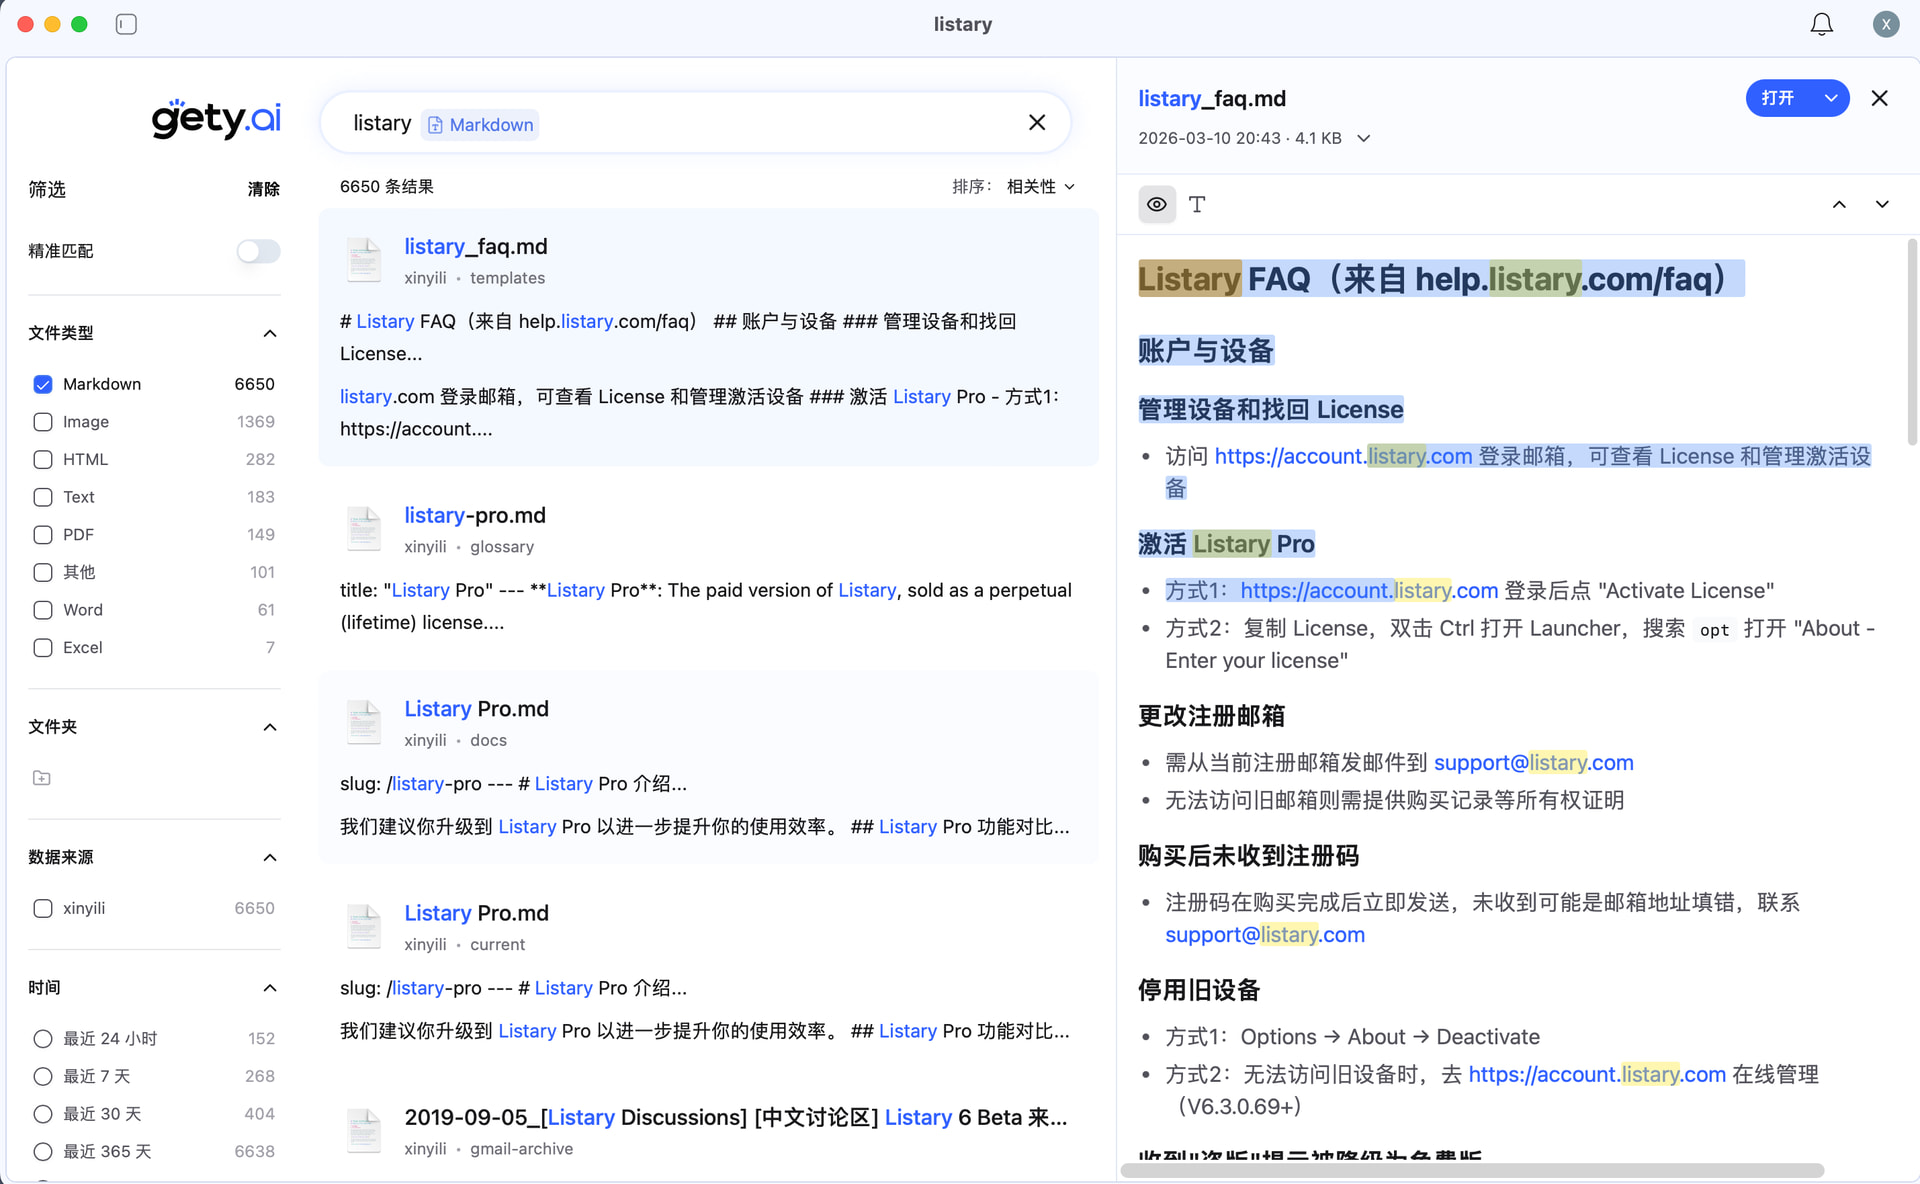Click the listary_faq.md file icon in results

click(363, 259)
